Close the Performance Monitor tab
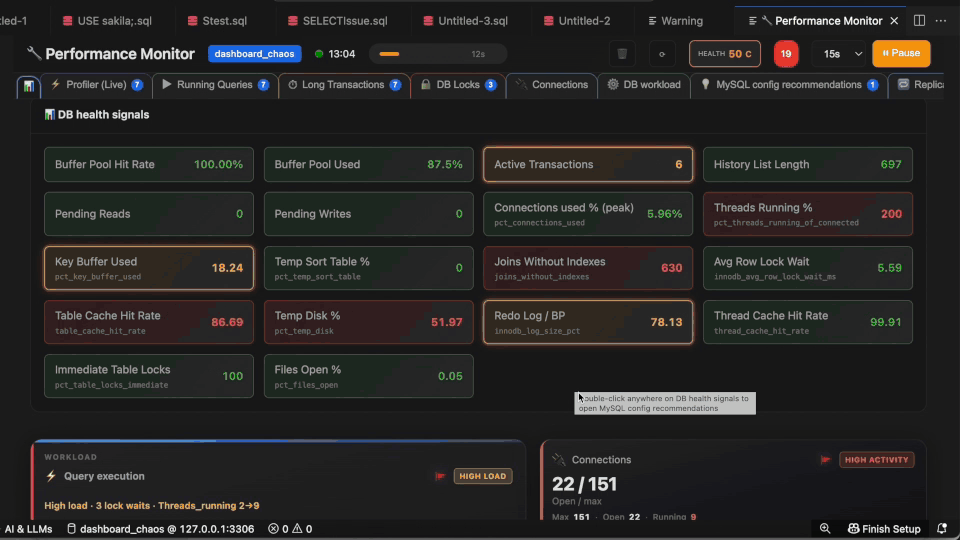 (x=894, y=21)
